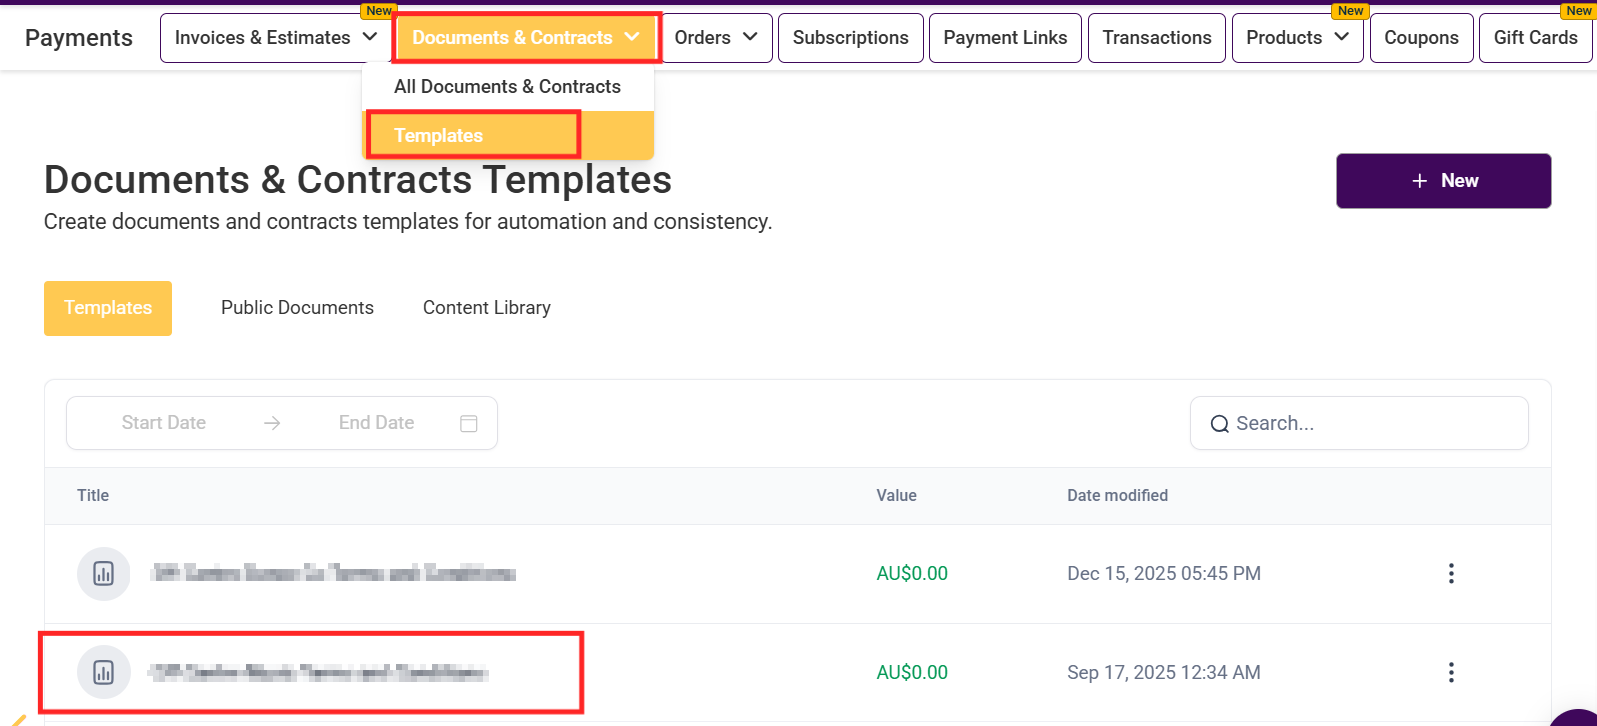
Task: Open the Content Library tab
Action: [x=486, y=308]
